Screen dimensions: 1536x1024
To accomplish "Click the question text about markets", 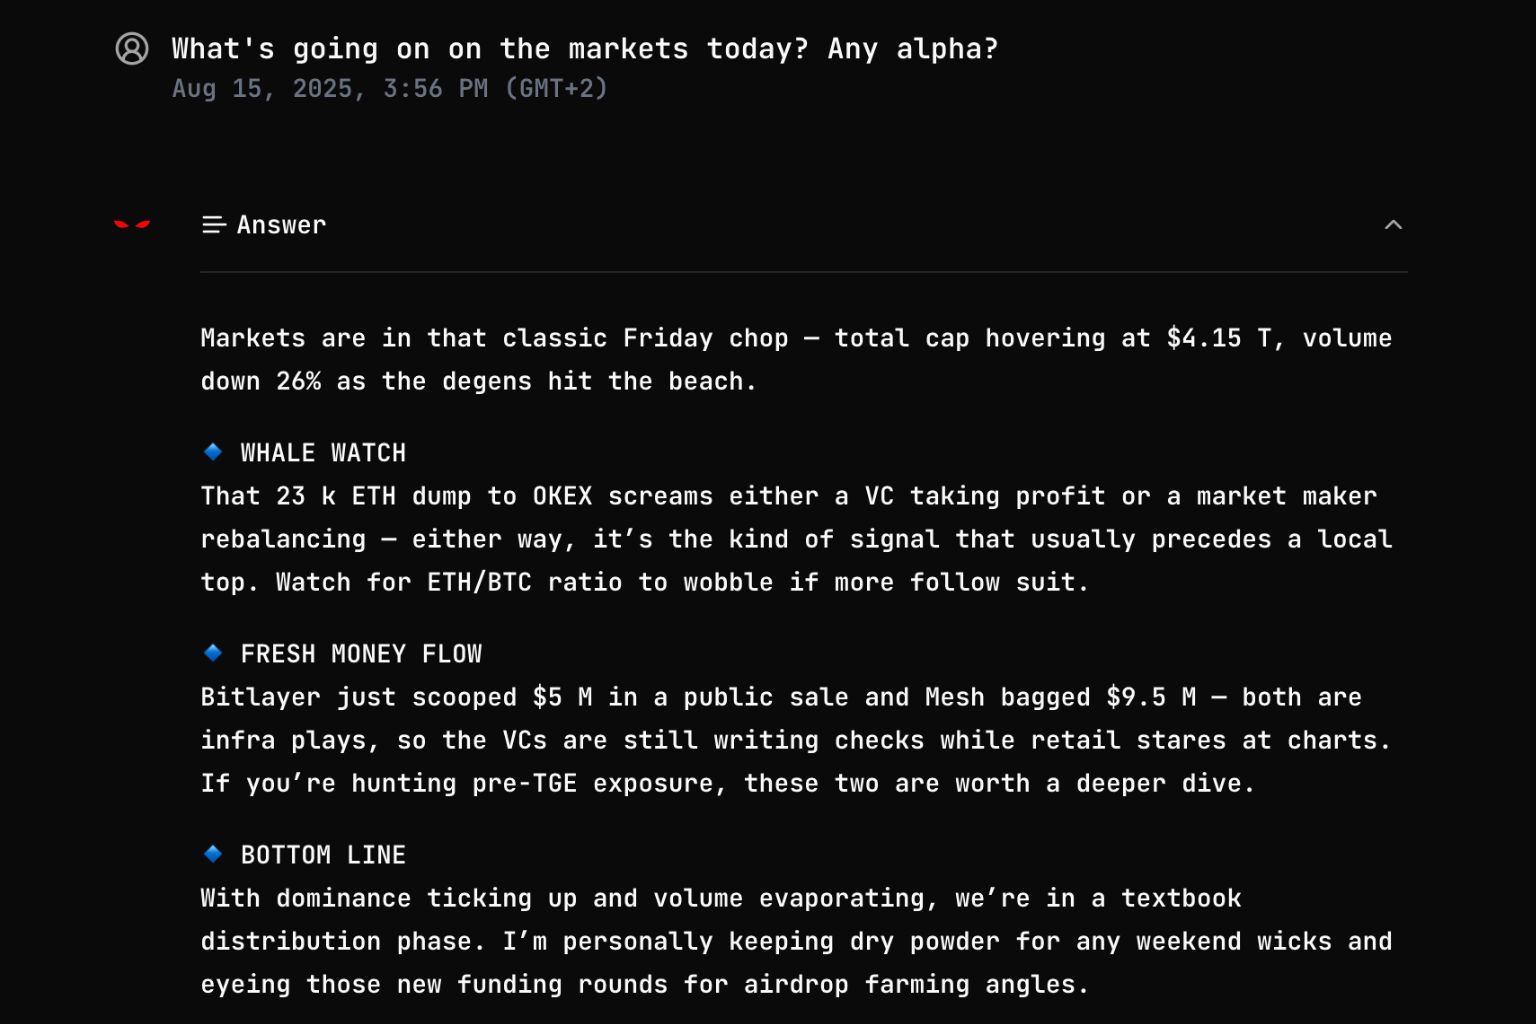I will coord(585,48).
